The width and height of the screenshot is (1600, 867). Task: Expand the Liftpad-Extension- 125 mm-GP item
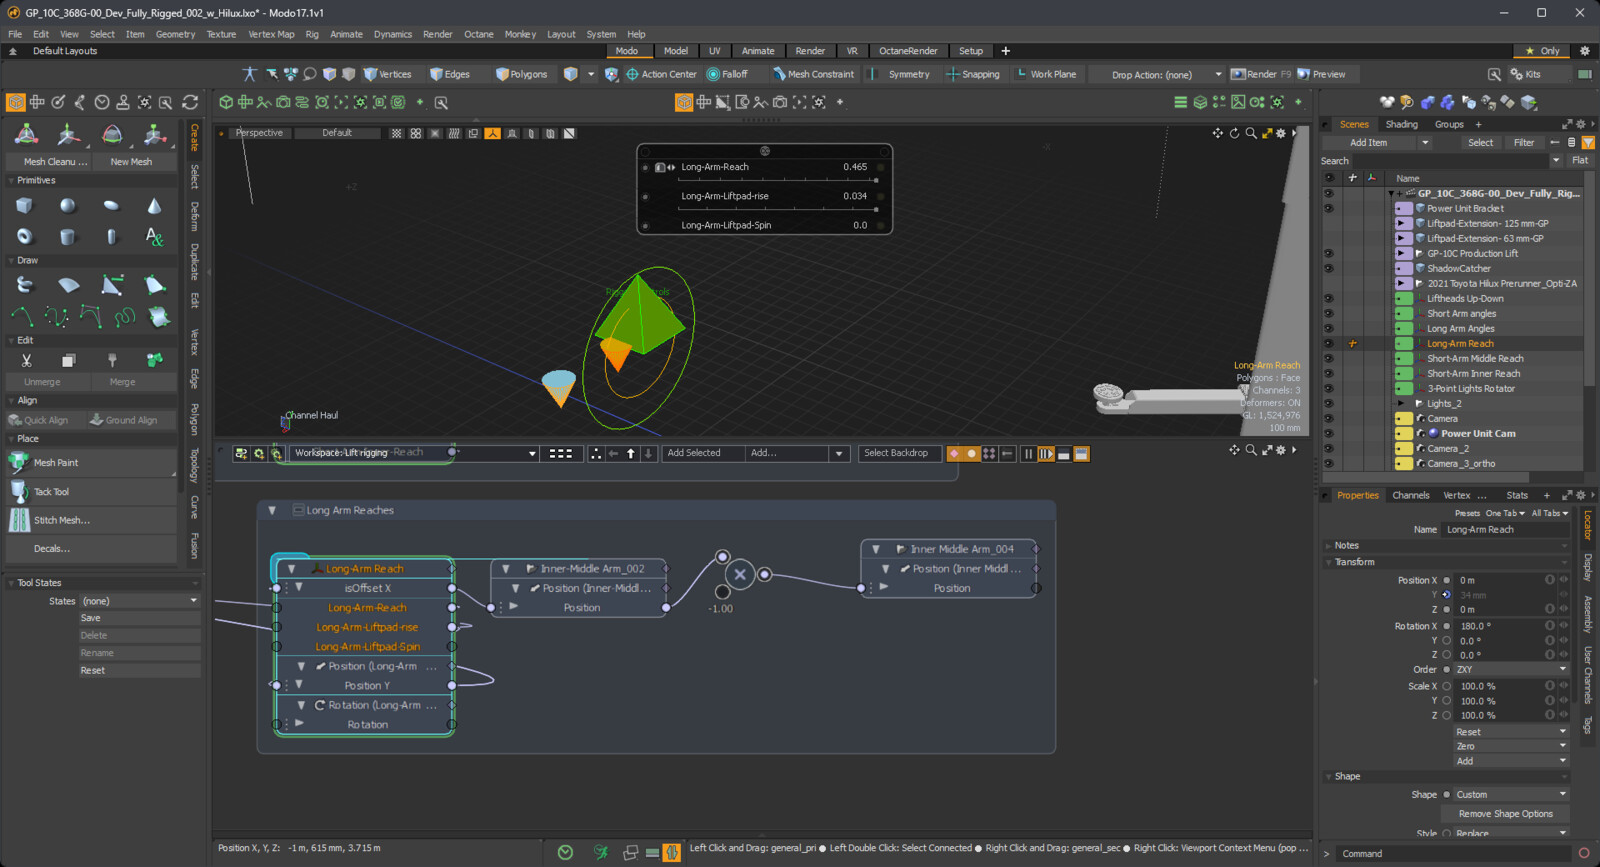(x=1400, y=224)
